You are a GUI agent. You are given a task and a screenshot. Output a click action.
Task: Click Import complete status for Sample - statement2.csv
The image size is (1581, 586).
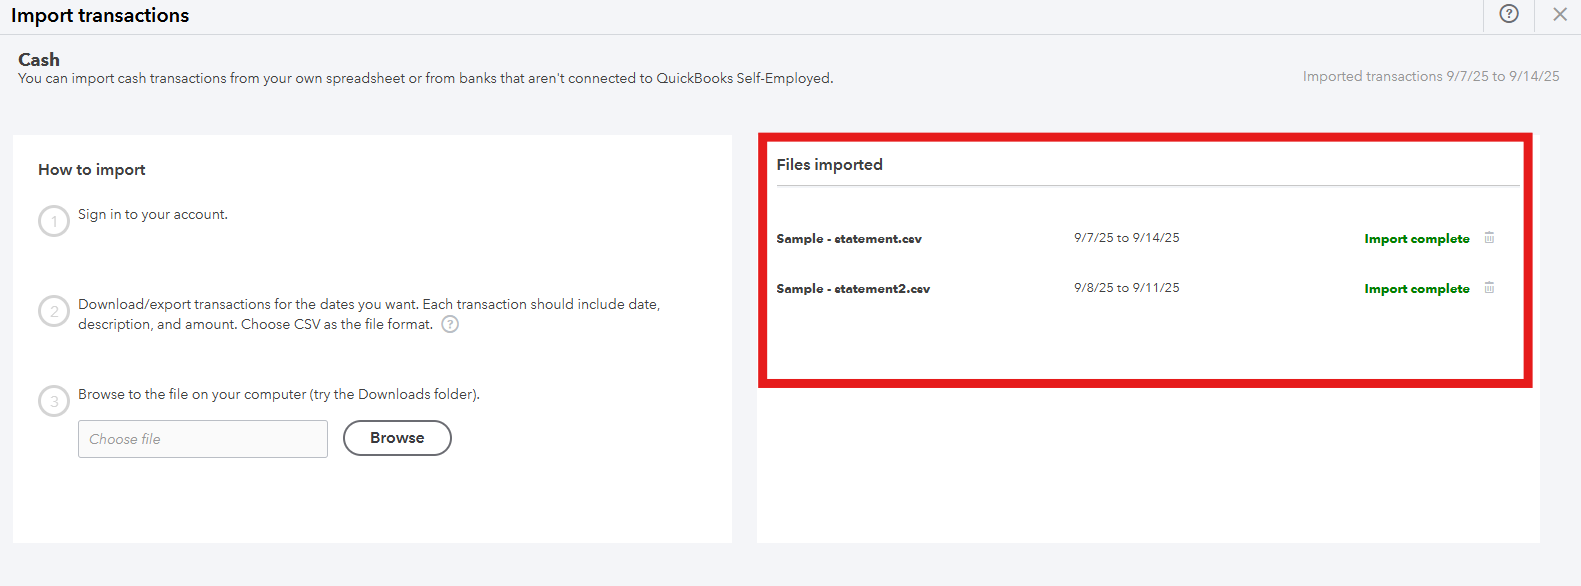coord(1416,289)
